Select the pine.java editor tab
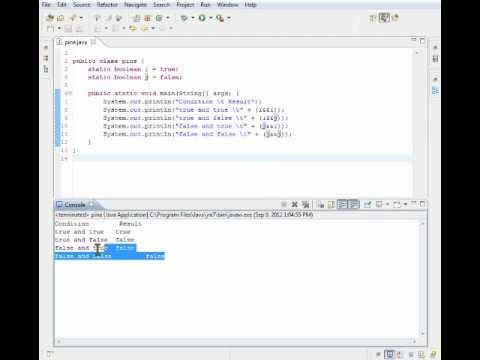Screen dimensions: 480x360 click(x=76, y=42)
